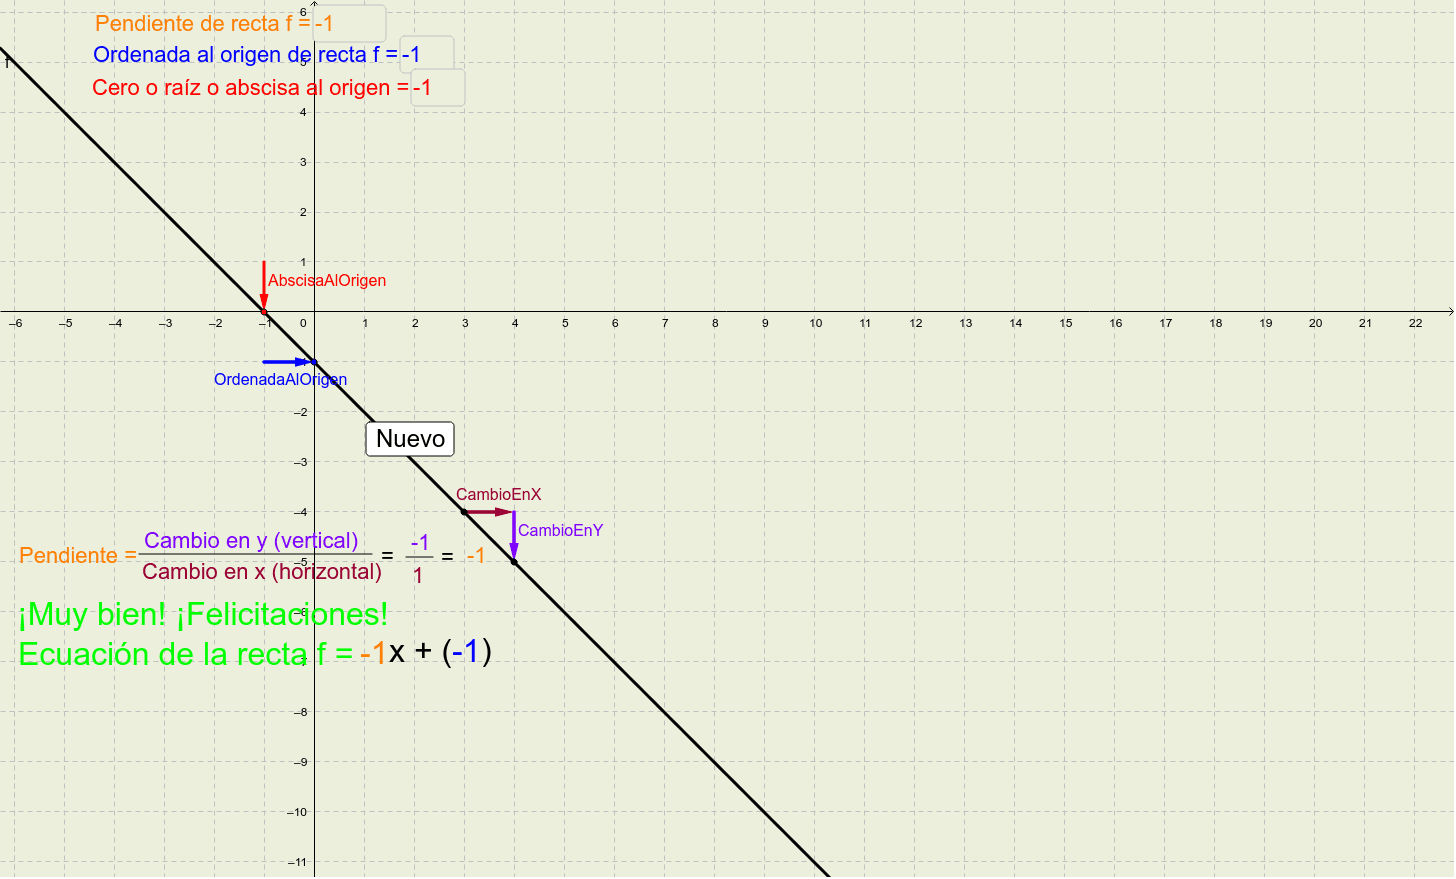The image size is (1456, 879).
Task: Select the orange Pendiente formula label
Action: (x=70, y=556)
